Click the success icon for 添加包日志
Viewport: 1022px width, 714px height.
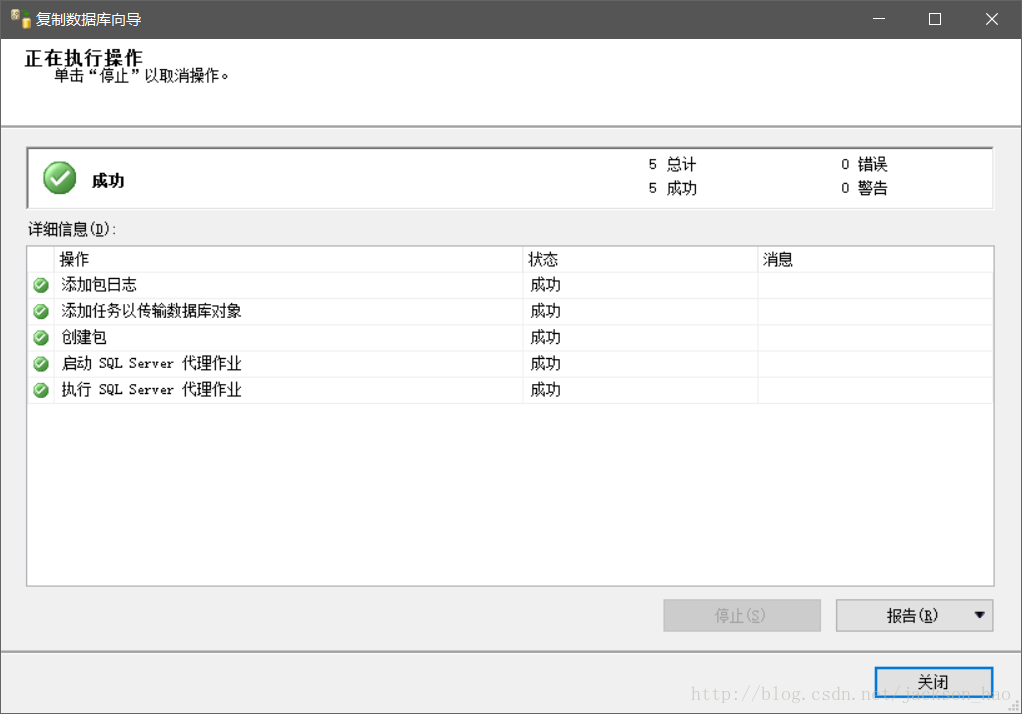tap(41, 285)
